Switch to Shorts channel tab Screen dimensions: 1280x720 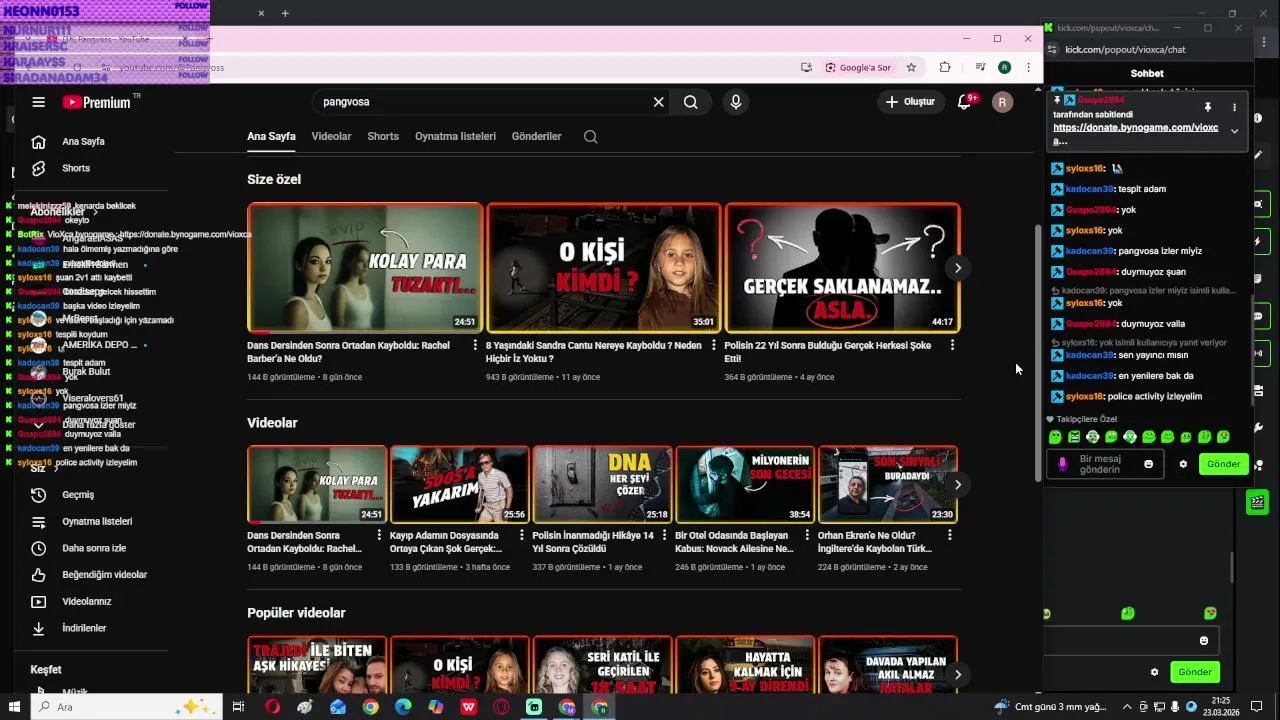tap(383, 136)
